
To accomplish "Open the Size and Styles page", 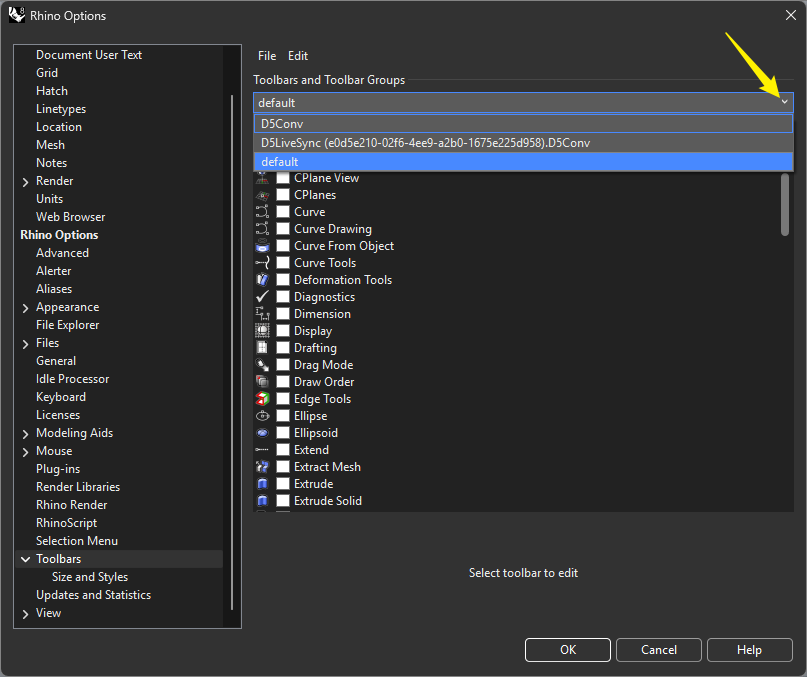I will point(90,577).
